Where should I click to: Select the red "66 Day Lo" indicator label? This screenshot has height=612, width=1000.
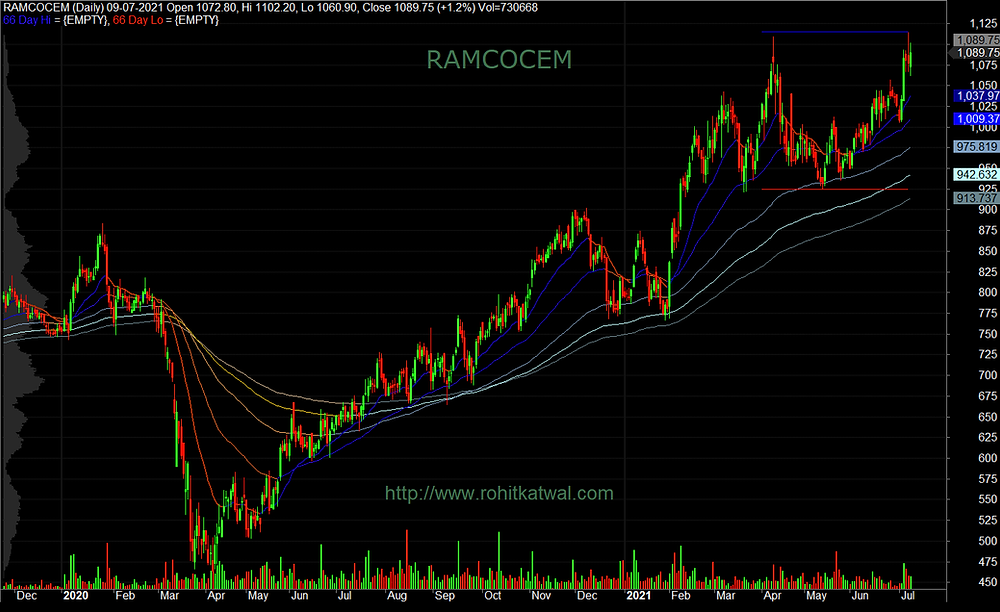138,20
